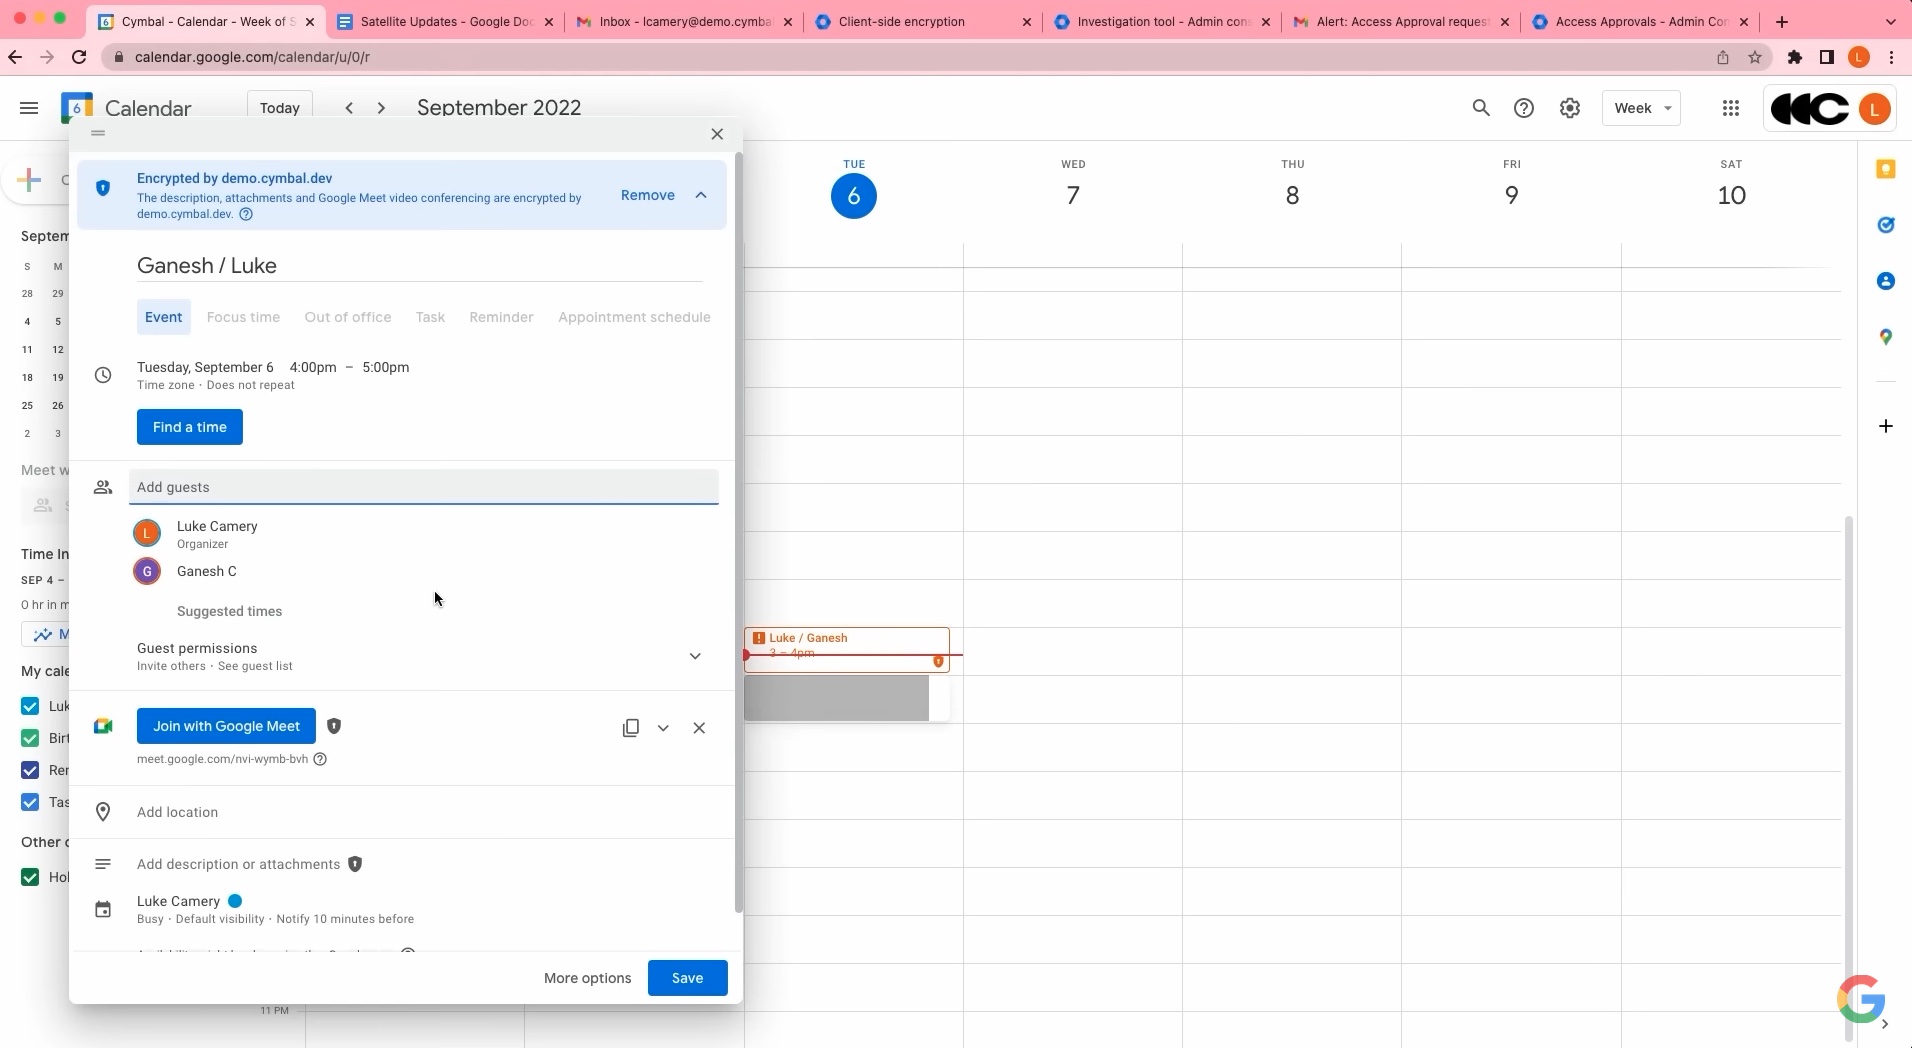The image size is (1912, 1048).
Task: Uncheck the Holidays calendar
Action: (x=29, y=877)
